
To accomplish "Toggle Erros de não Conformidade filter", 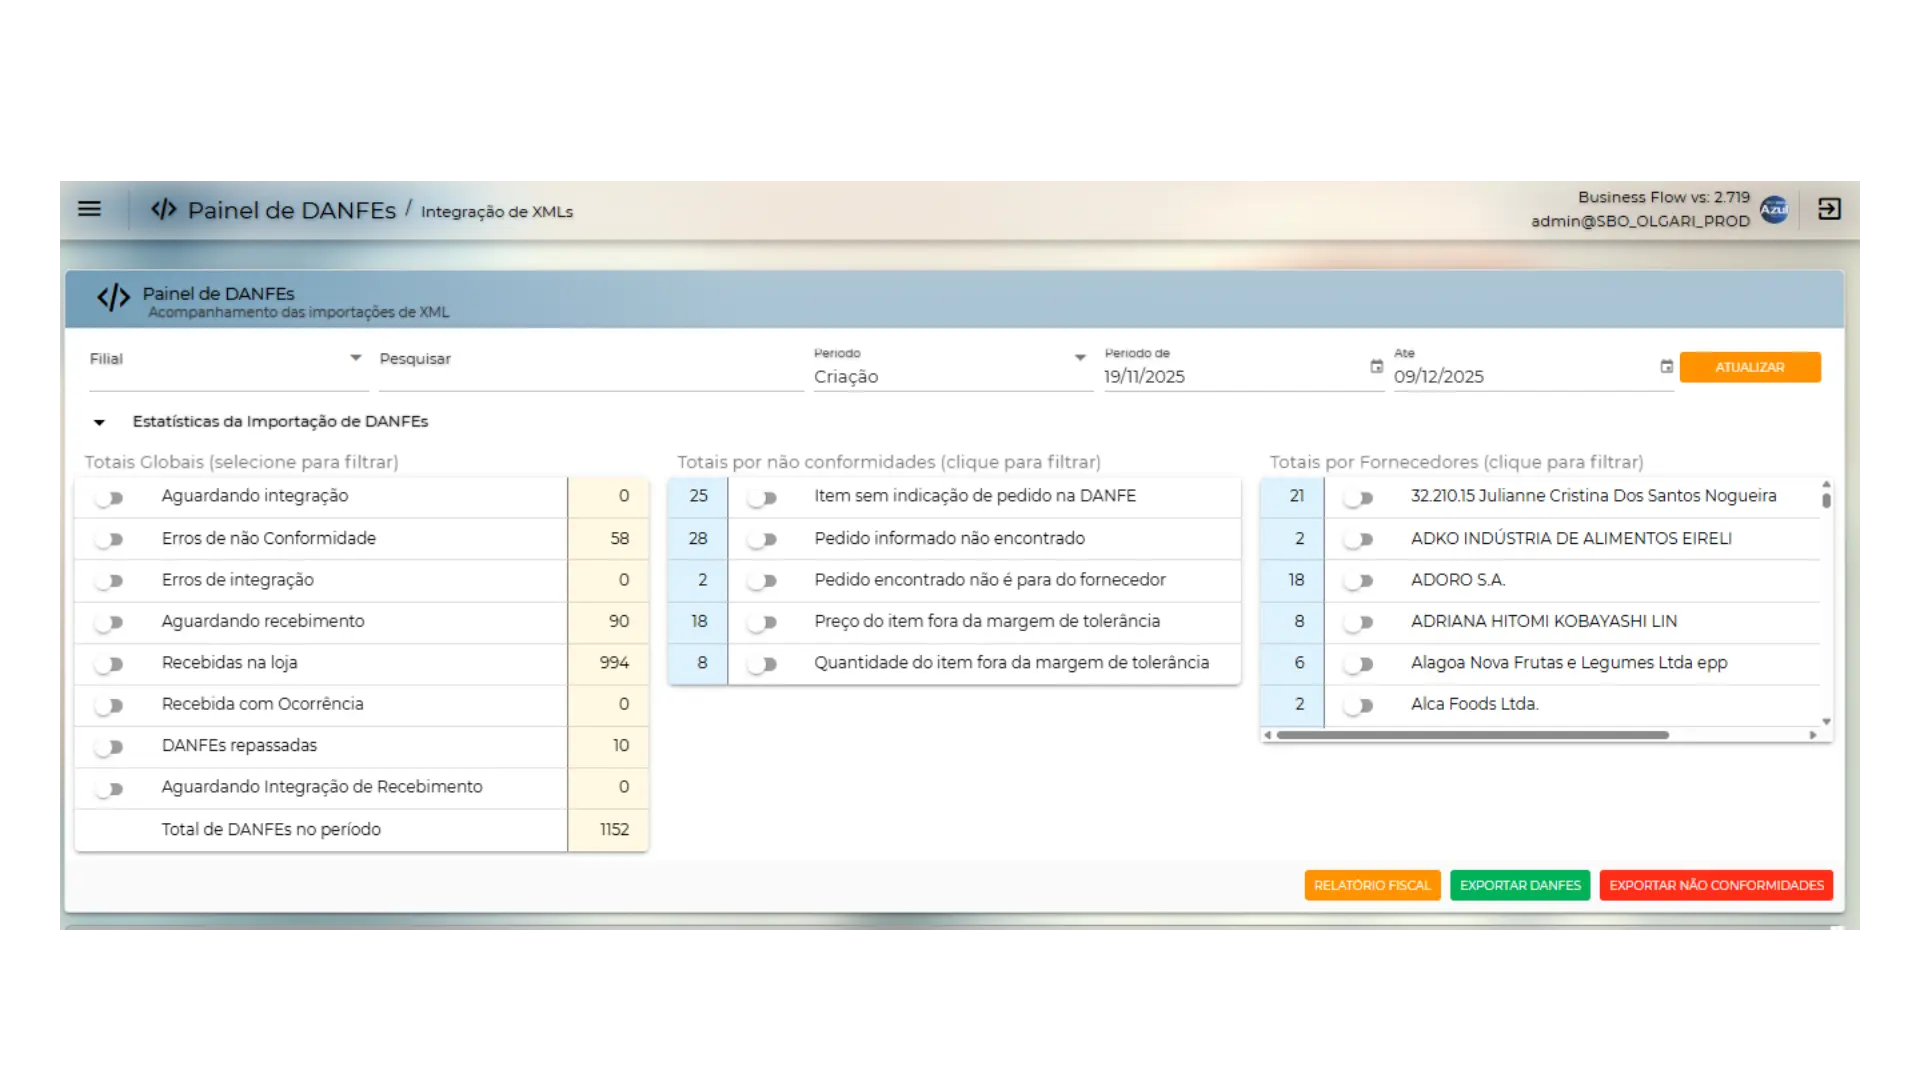I will tap(109, 539).
